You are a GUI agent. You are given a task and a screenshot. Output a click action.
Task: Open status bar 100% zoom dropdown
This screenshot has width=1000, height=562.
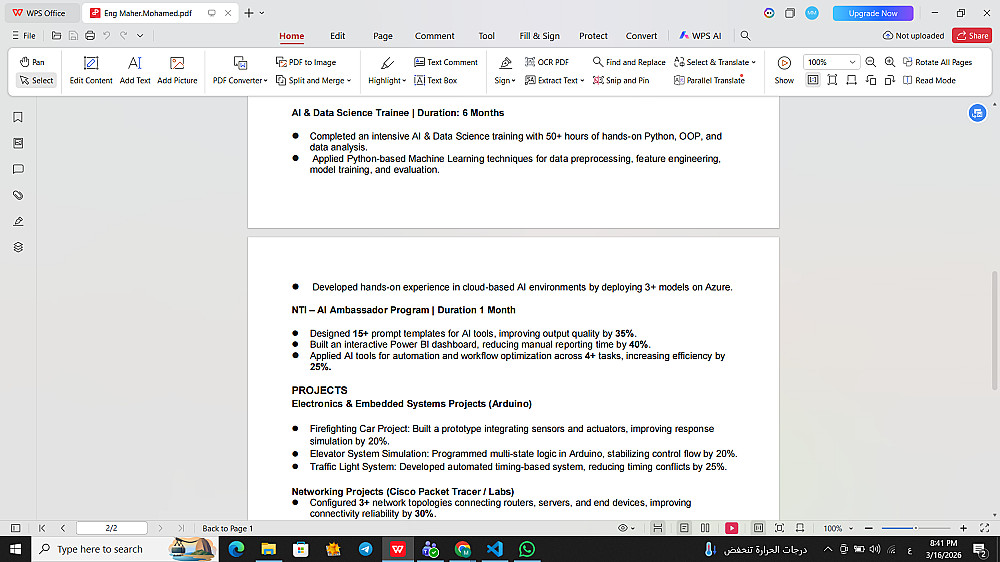point(837,528)
